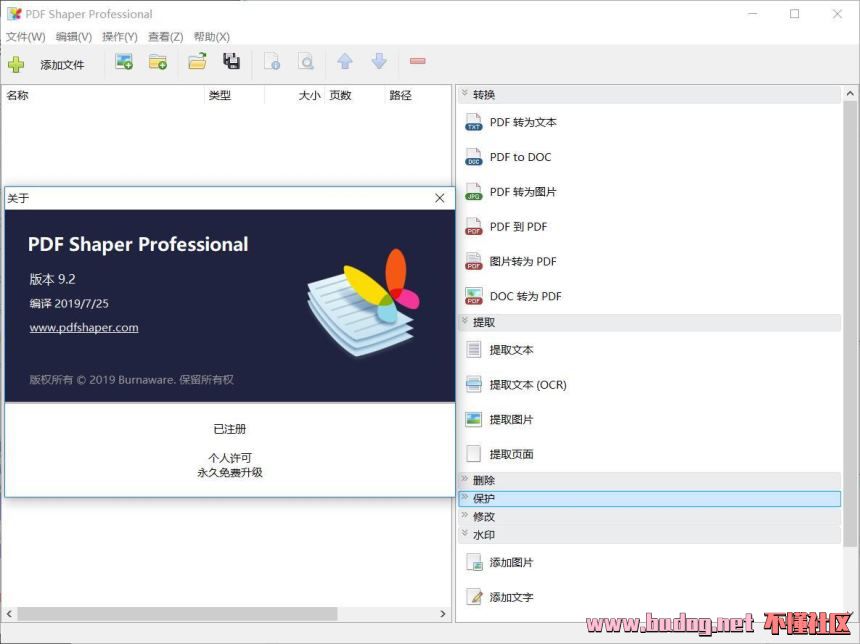The width and height of the screenshot is (860, 644).
Task: Click the 提取图片 icon
Action: pos(473,420)
